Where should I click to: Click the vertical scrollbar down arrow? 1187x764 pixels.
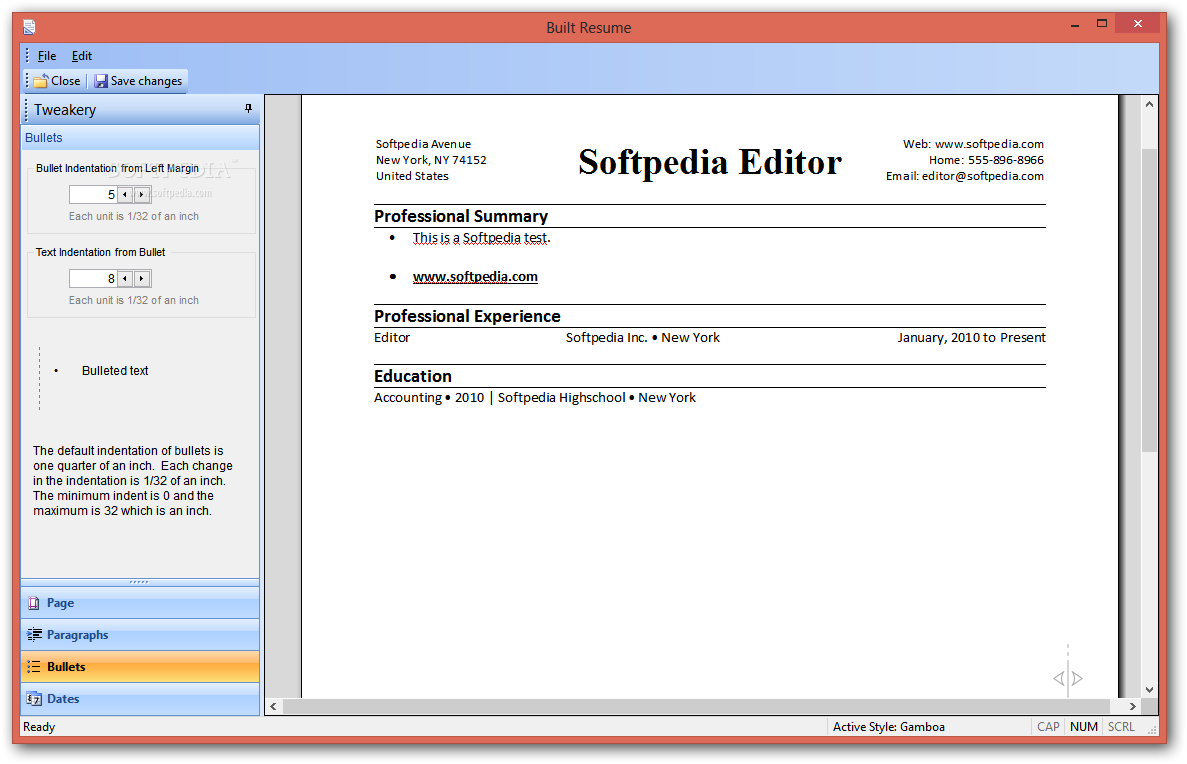[1149, 690]
